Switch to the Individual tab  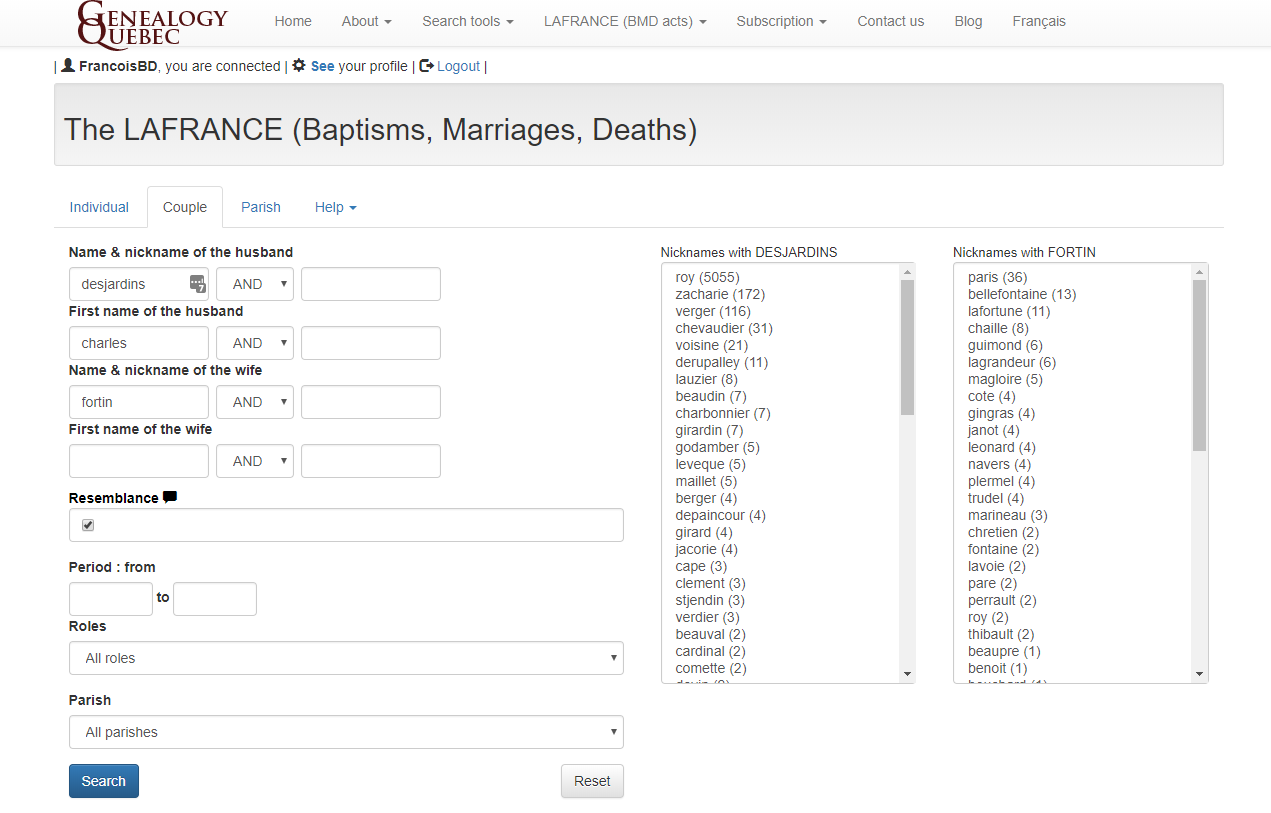pyautogui.click(x=99, y=207)
